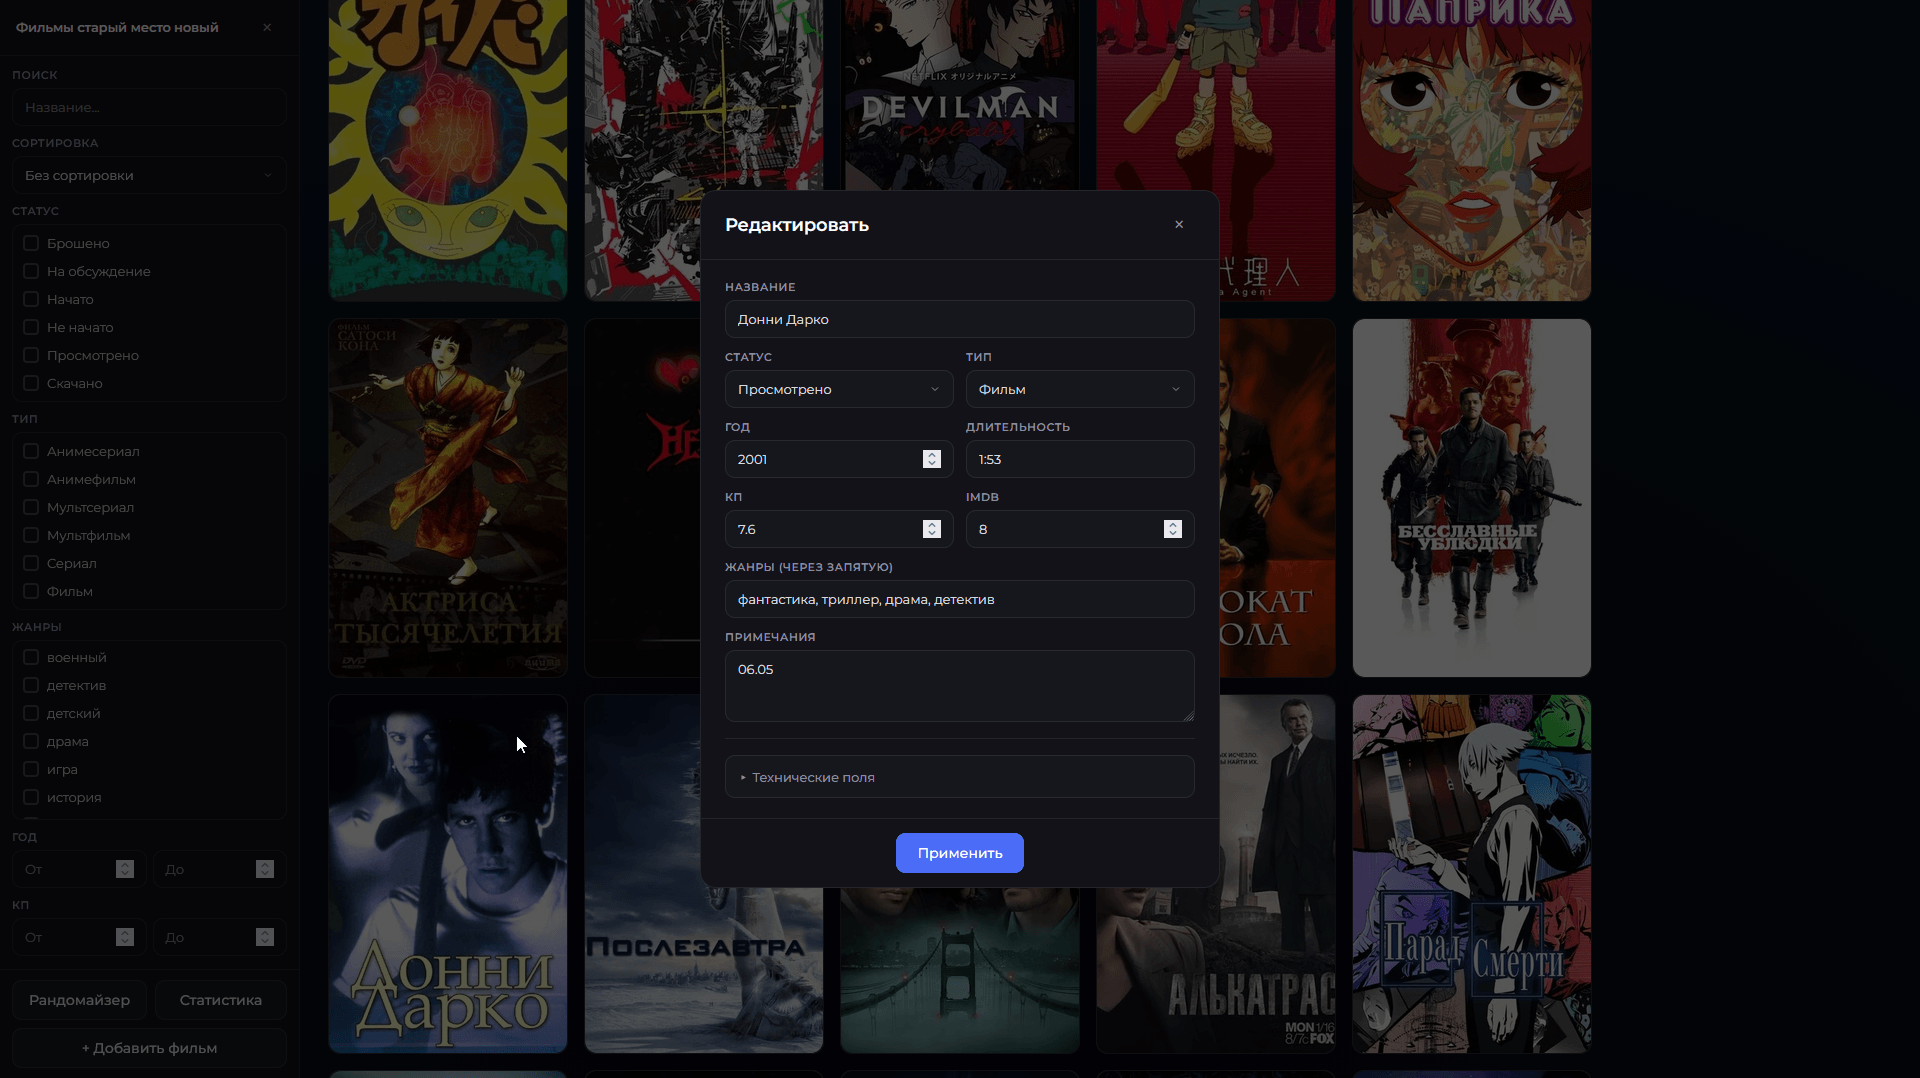Screen dimensions: 1920x1078
Task: Open the Актриса тысячелетия poster
Action: coord(448,498)
